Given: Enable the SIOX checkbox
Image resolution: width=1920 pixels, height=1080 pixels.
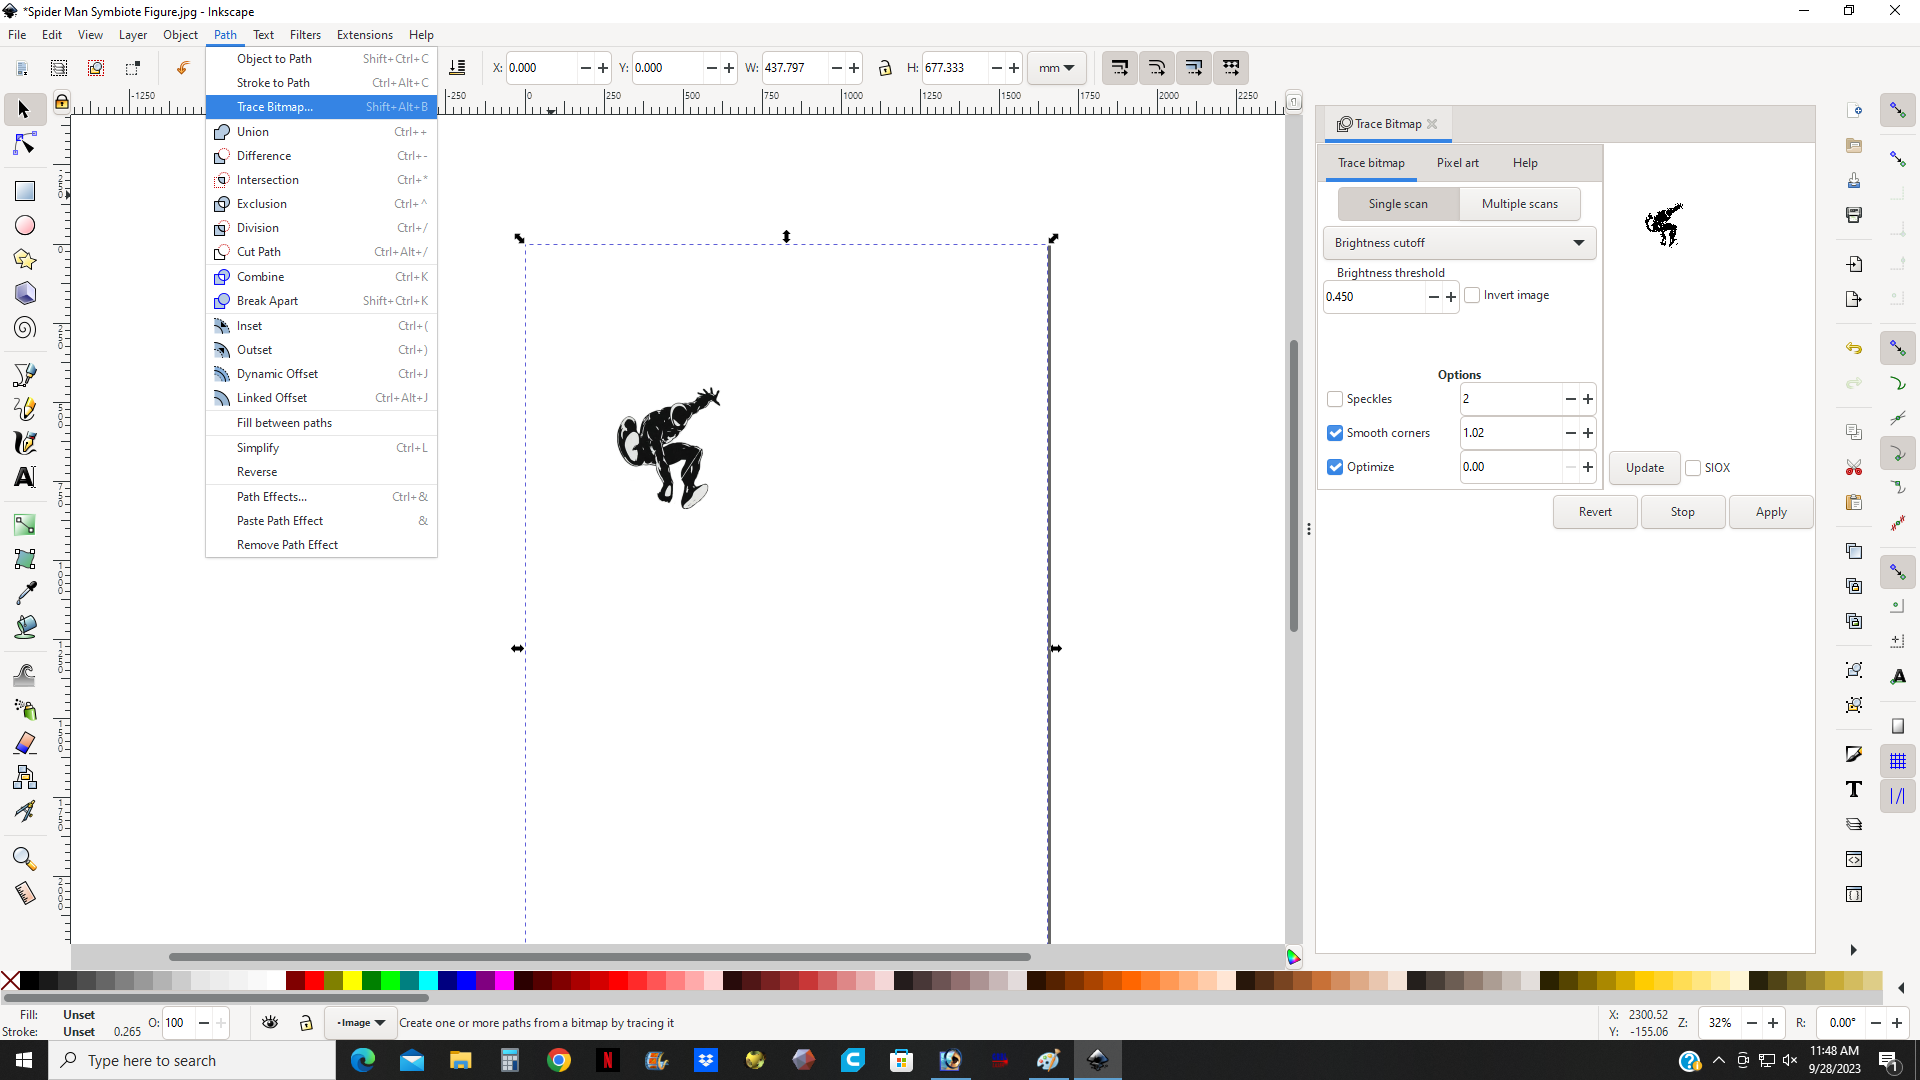Looking at the screenshot, I should click(1693, 468).
